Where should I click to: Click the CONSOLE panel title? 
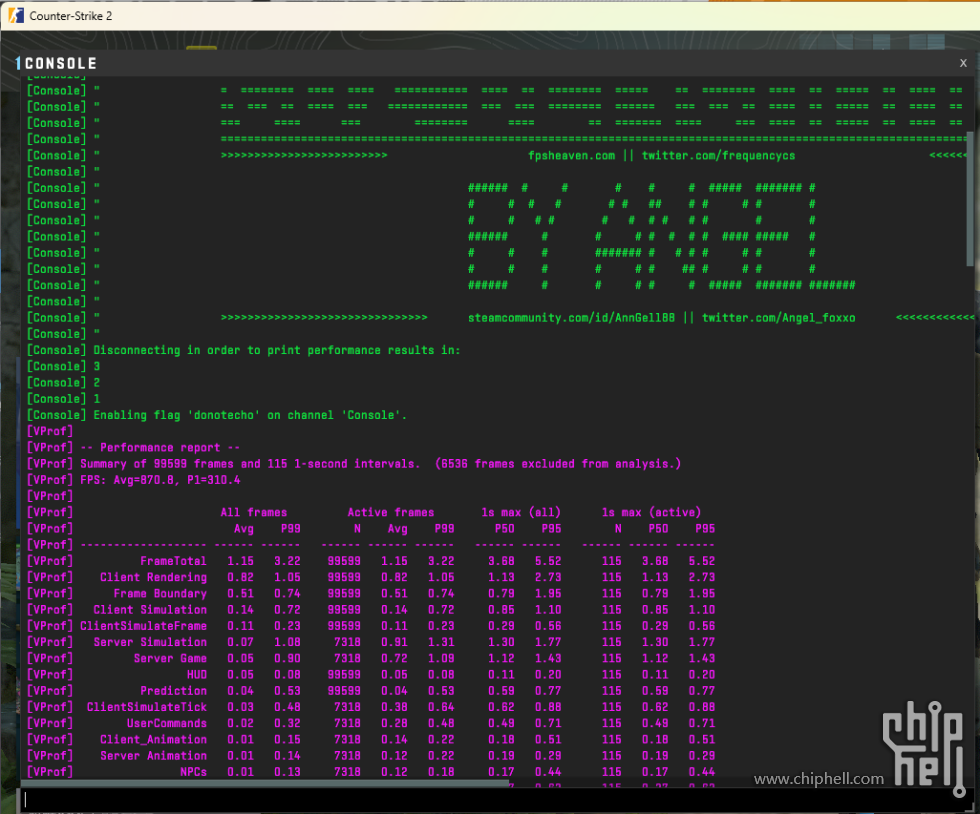click(60, 64)
